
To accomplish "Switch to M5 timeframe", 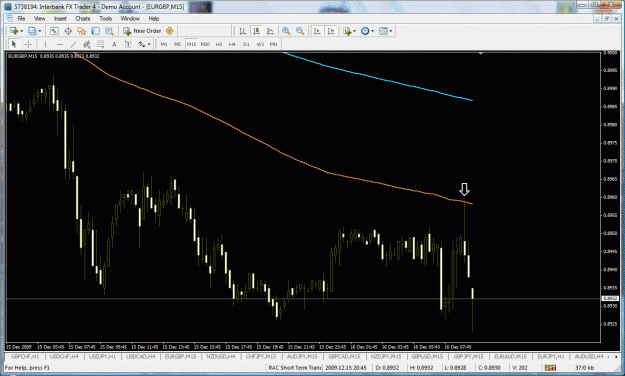I will [x=177, y=44].
